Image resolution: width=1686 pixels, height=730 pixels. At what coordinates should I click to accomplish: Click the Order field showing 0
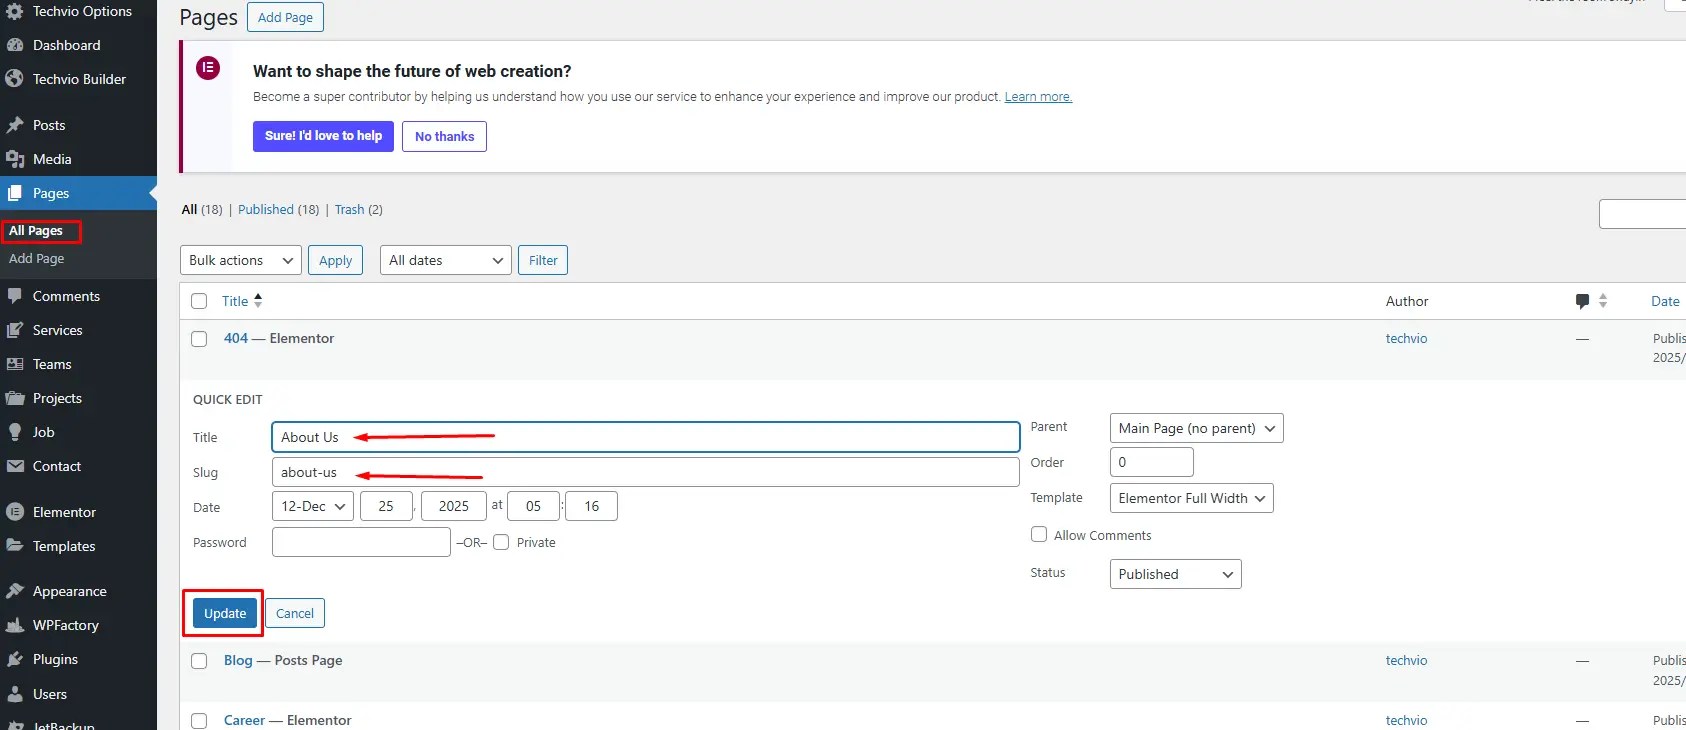[1152, 462]
